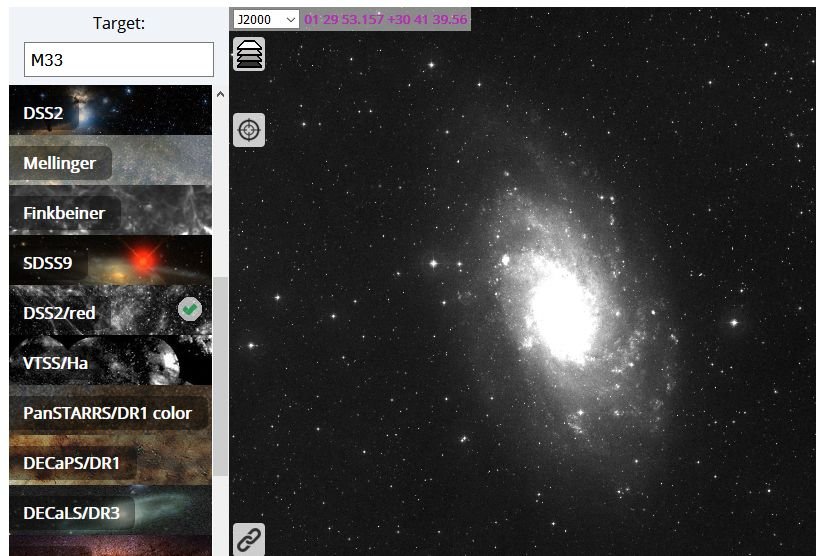The height and width of the screenshot is (556, 816).
Task: Select the DSS2 survey thumbnail
Action: coord(110,110)
